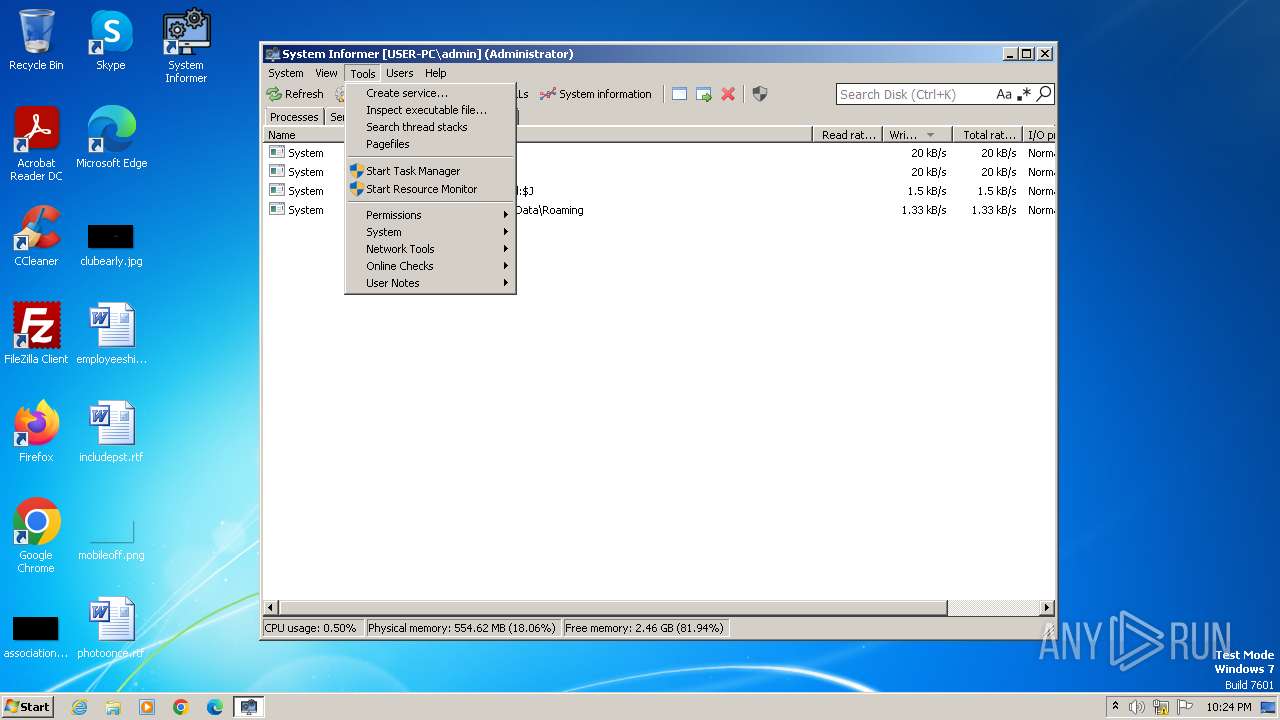Expand the Network Tools submenu
Screen dimensions: 1280x720
(430, 249)
